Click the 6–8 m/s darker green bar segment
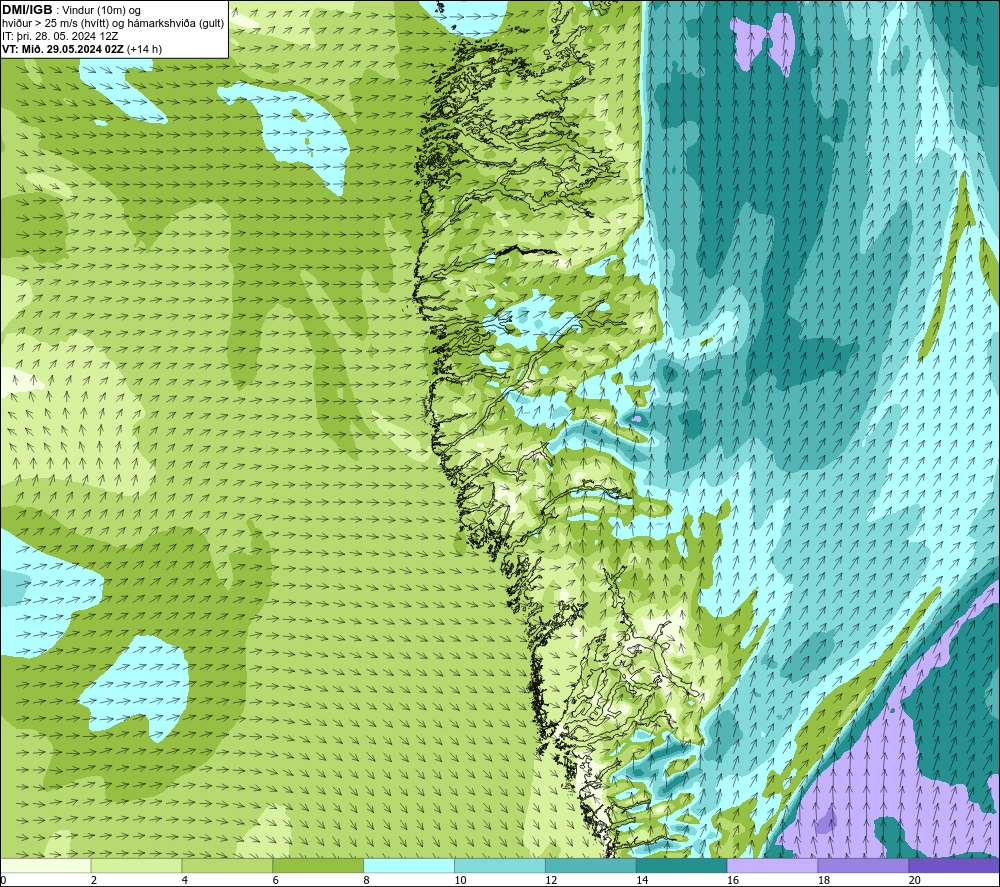 click(x=318, y=865)
